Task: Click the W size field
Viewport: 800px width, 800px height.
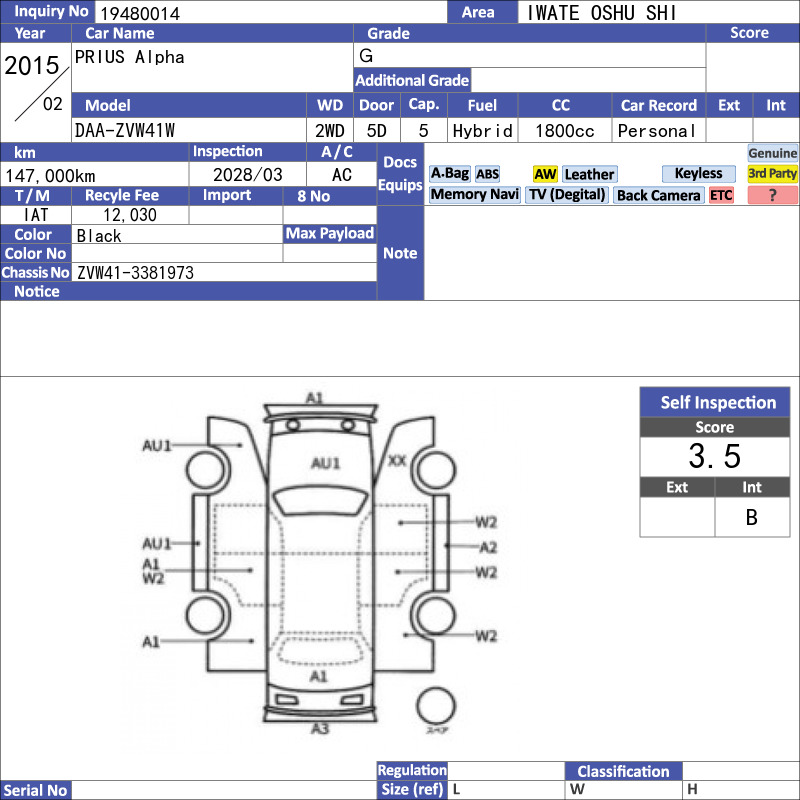Action: click(x=623, y=789)
